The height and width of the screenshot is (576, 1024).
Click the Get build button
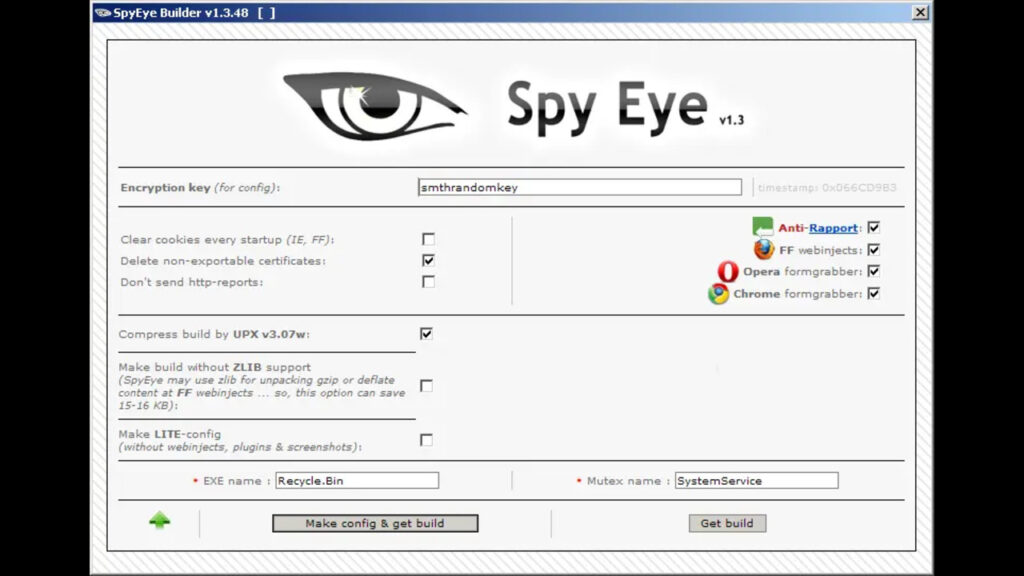click(x=727, y=523)
